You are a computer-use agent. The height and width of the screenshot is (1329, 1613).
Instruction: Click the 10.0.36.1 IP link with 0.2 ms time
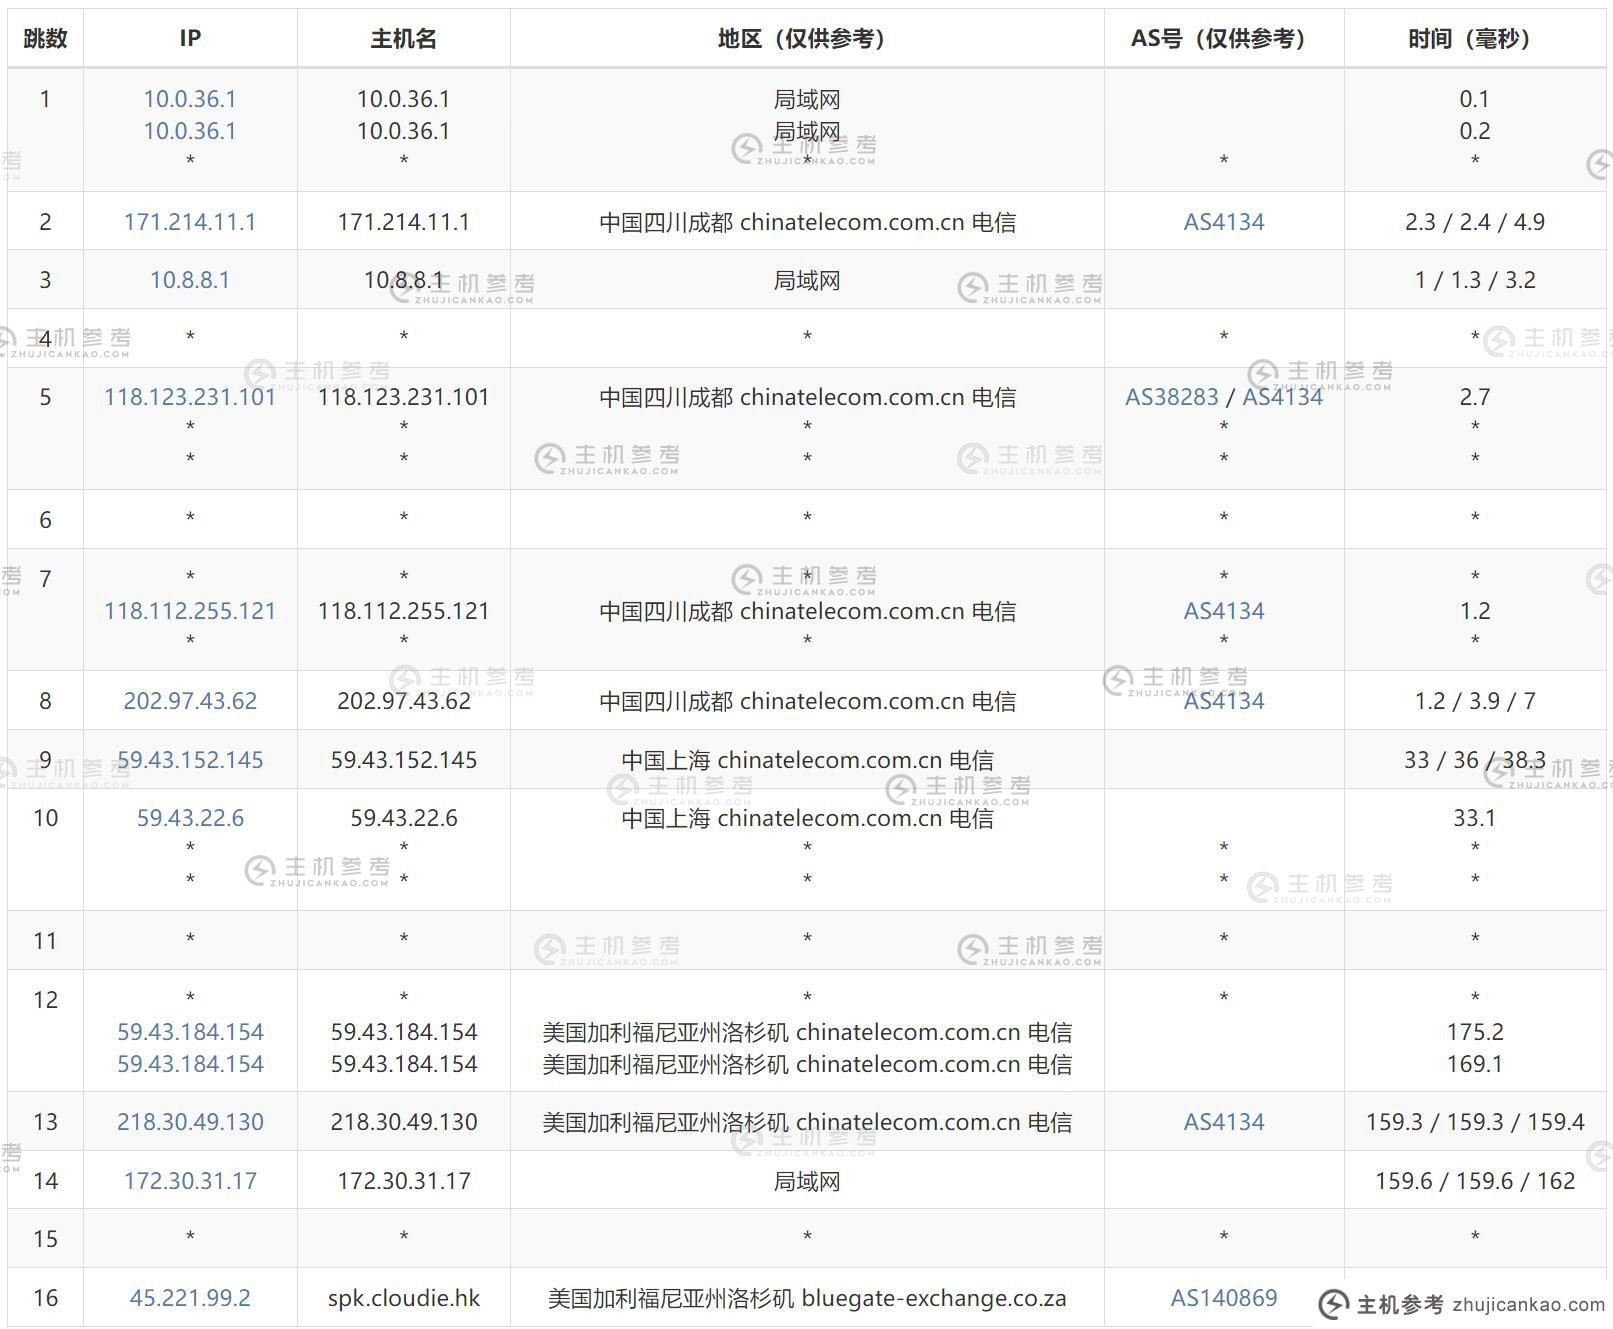(190, 131)
